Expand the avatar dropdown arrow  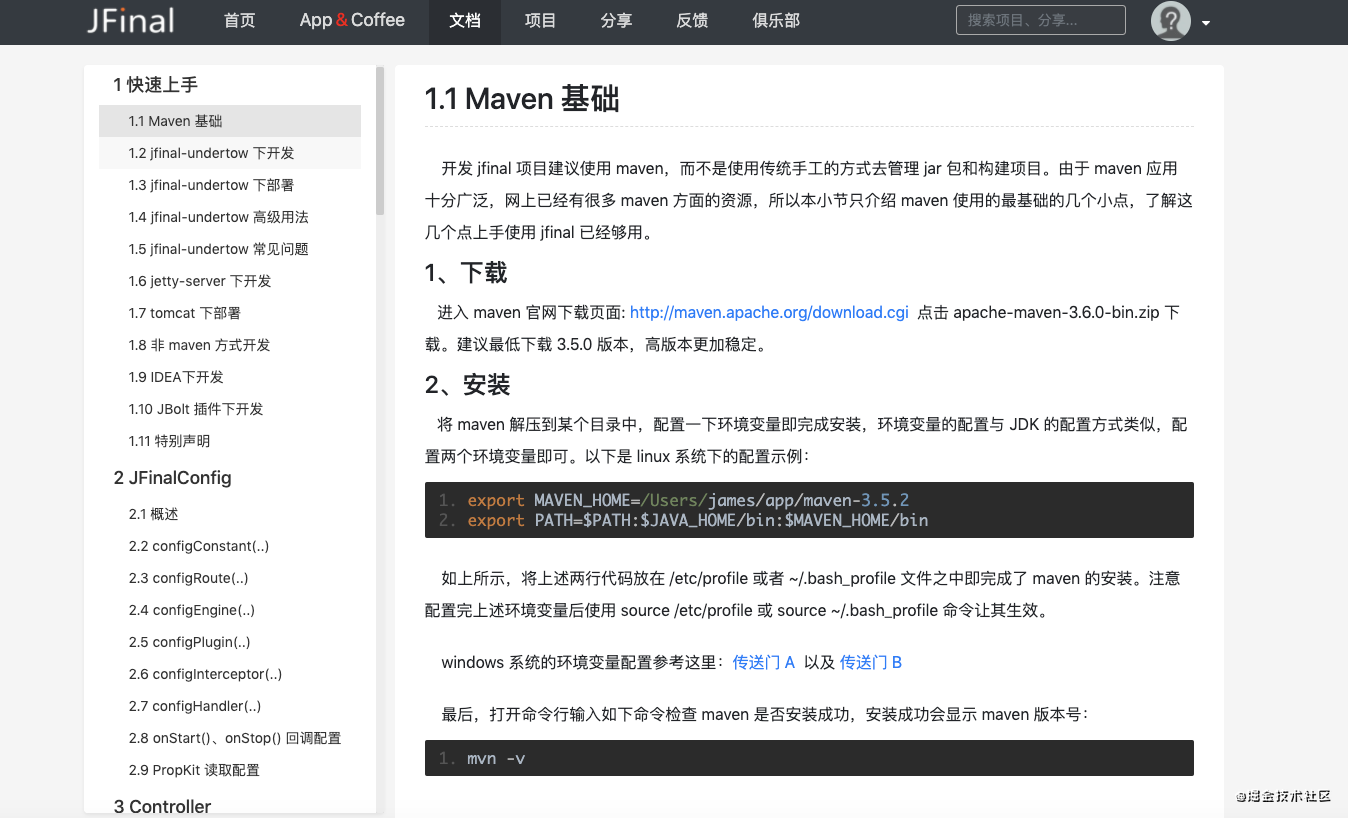(x=1206, y=23)
